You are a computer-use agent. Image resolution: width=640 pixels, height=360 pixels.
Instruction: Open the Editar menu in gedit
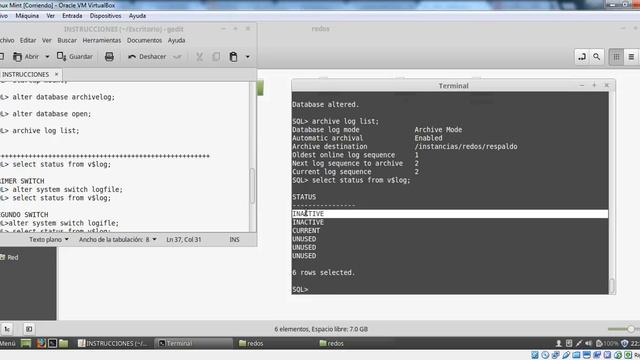coord(28,40)
